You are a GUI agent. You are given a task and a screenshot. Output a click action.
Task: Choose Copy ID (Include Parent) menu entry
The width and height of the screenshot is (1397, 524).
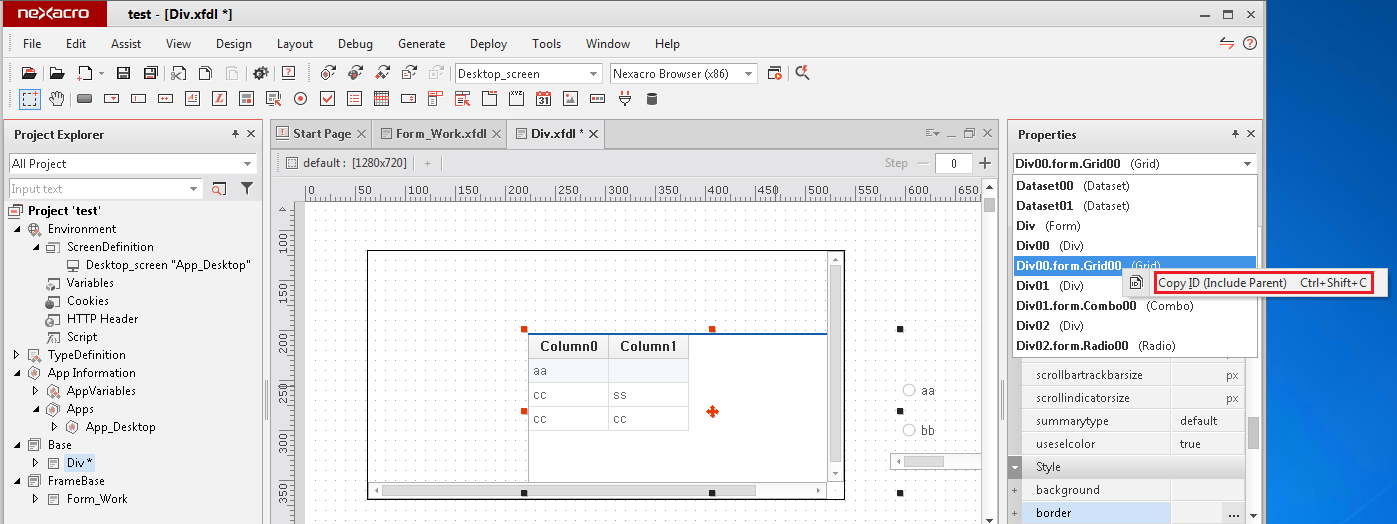click(x=1263, y=283)
